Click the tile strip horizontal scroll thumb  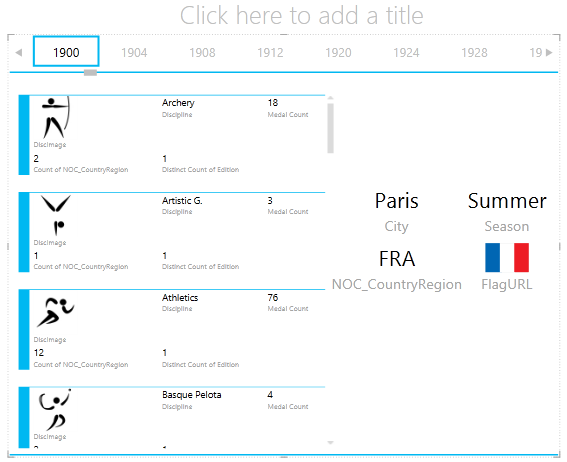pos(90,73)
